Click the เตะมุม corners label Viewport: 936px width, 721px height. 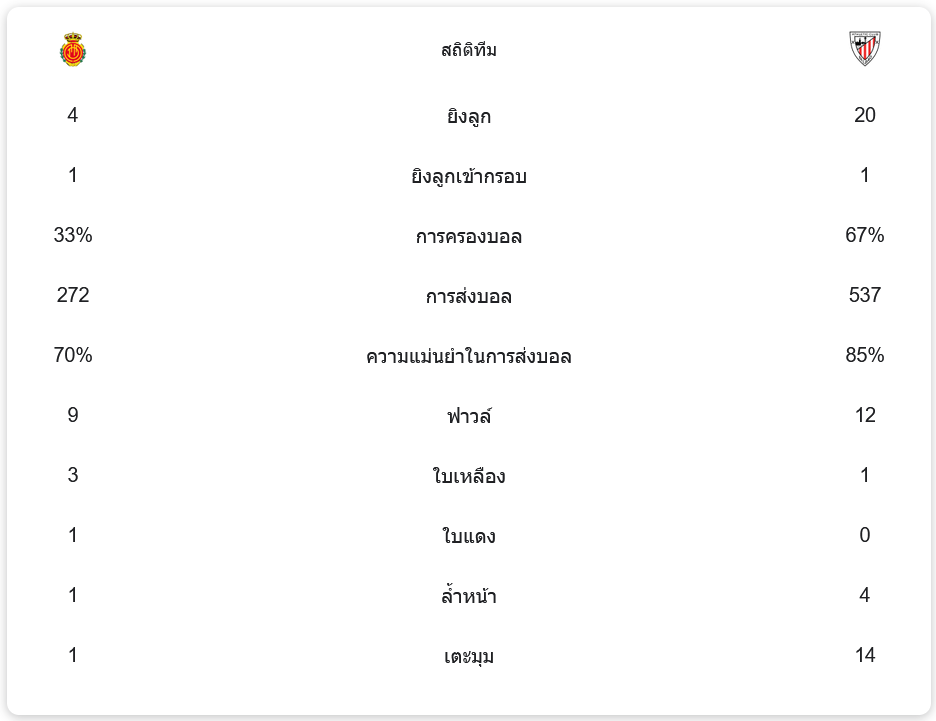468,656
